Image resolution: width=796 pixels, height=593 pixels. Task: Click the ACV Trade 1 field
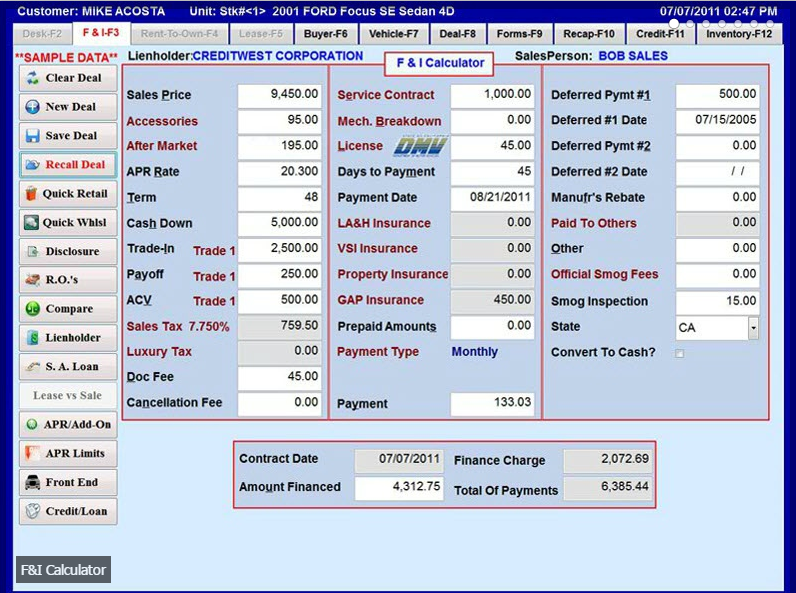coord(280,300)
